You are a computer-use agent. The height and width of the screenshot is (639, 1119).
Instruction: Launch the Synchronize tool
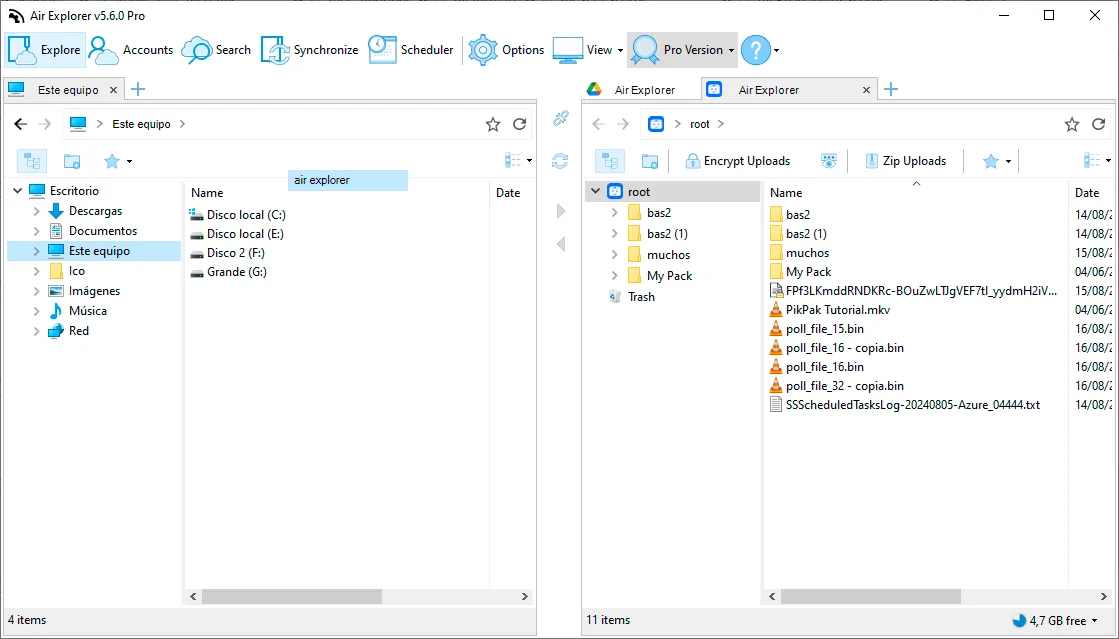tap(309, 50)
